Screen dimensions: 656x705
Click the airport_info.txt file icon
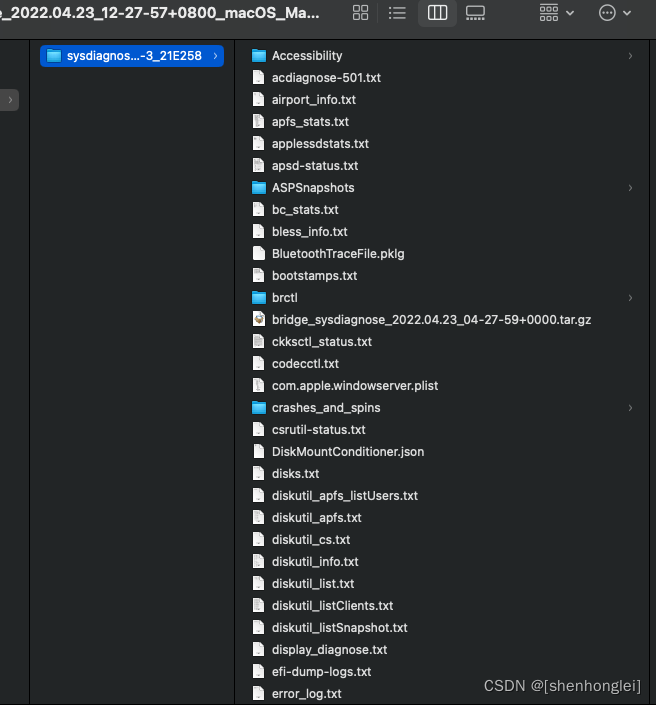click(x=259, y=100)
